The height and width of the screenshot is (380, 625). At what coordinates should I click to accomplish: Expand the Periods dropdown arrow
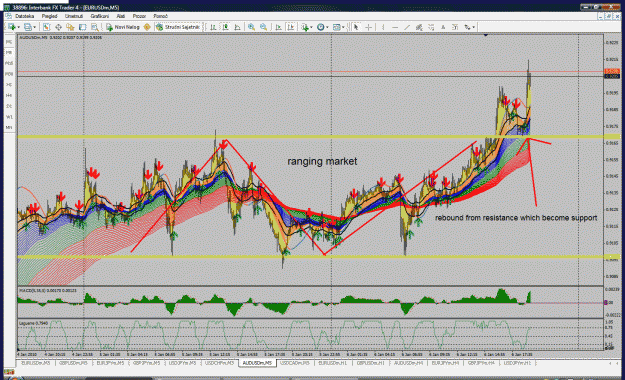(327, 27)
